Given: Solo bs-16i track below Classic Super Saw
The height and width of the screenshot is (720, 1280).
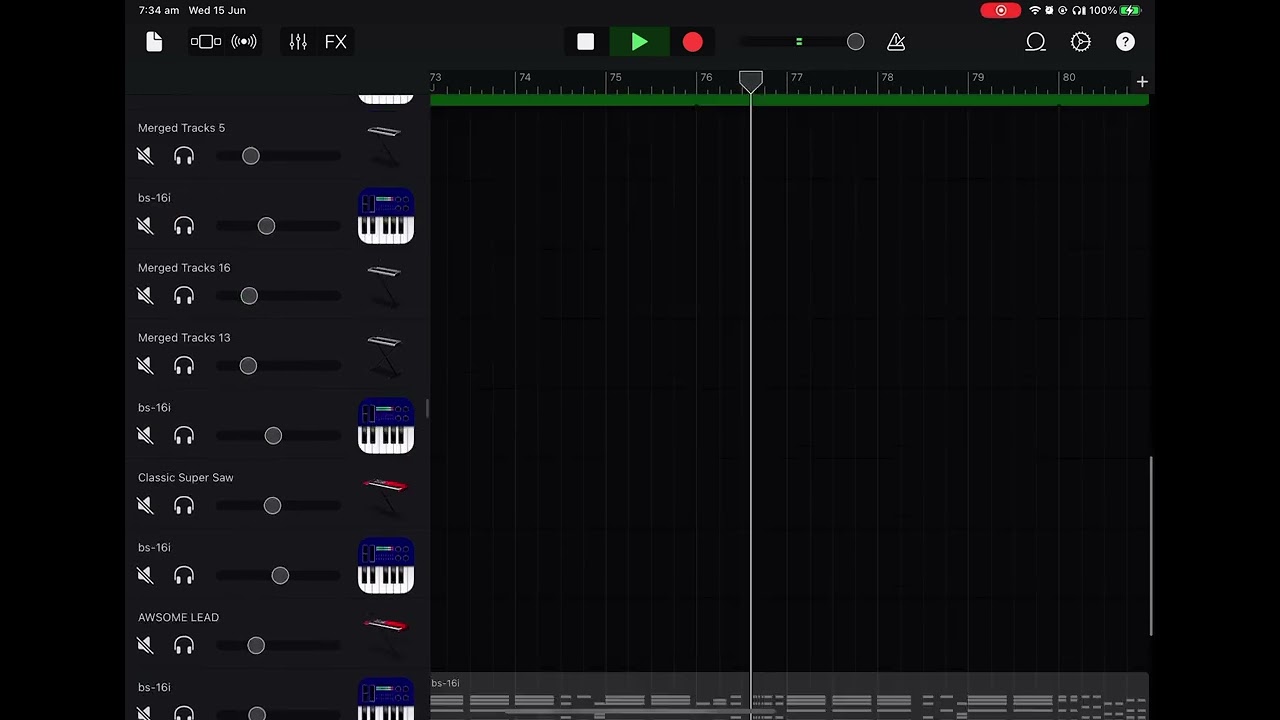Looking at the screenshot, I should click(184, 576).
